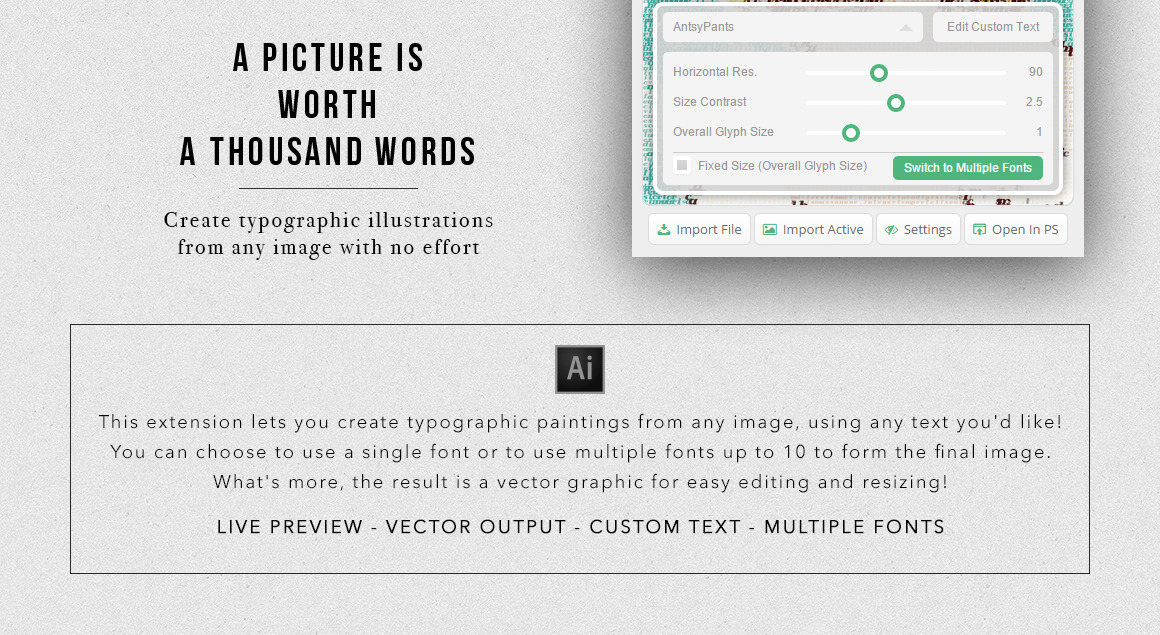1160x635 pixels.
Task: Click the Open In PS button label
Action: 1025,230
